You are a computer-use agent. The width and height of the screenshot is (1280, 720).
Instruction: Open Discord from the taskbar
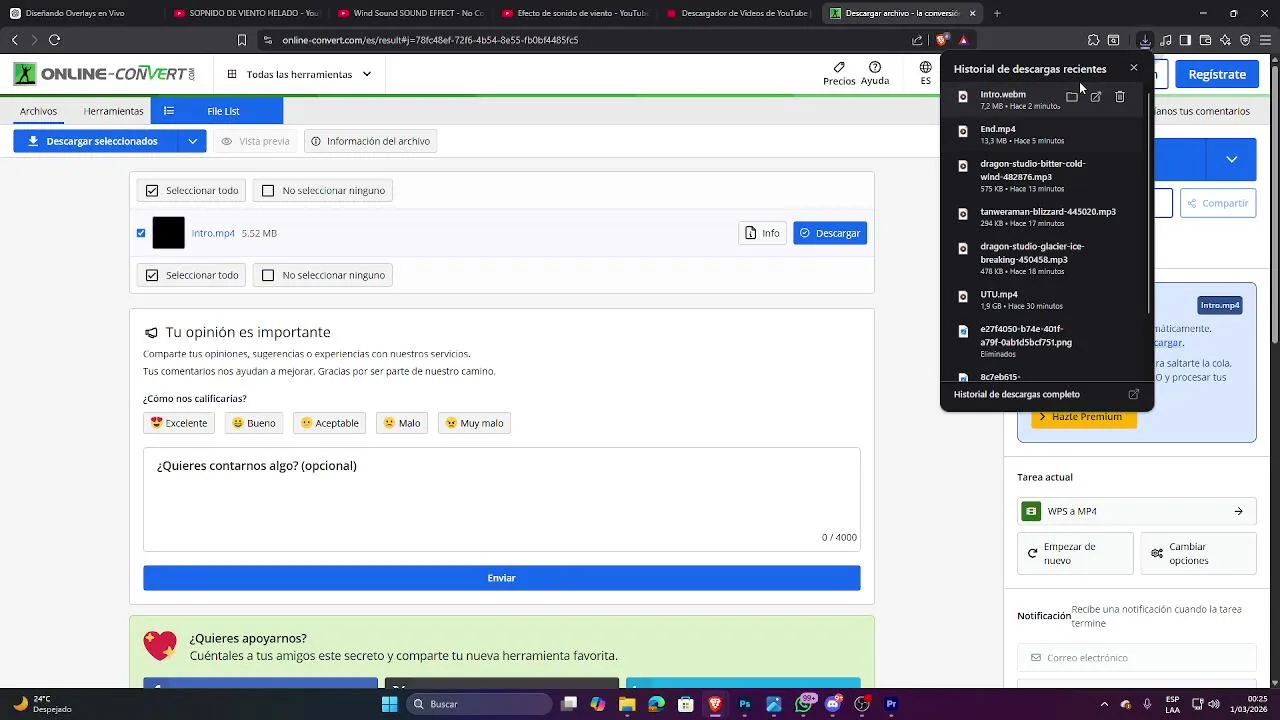832,704
